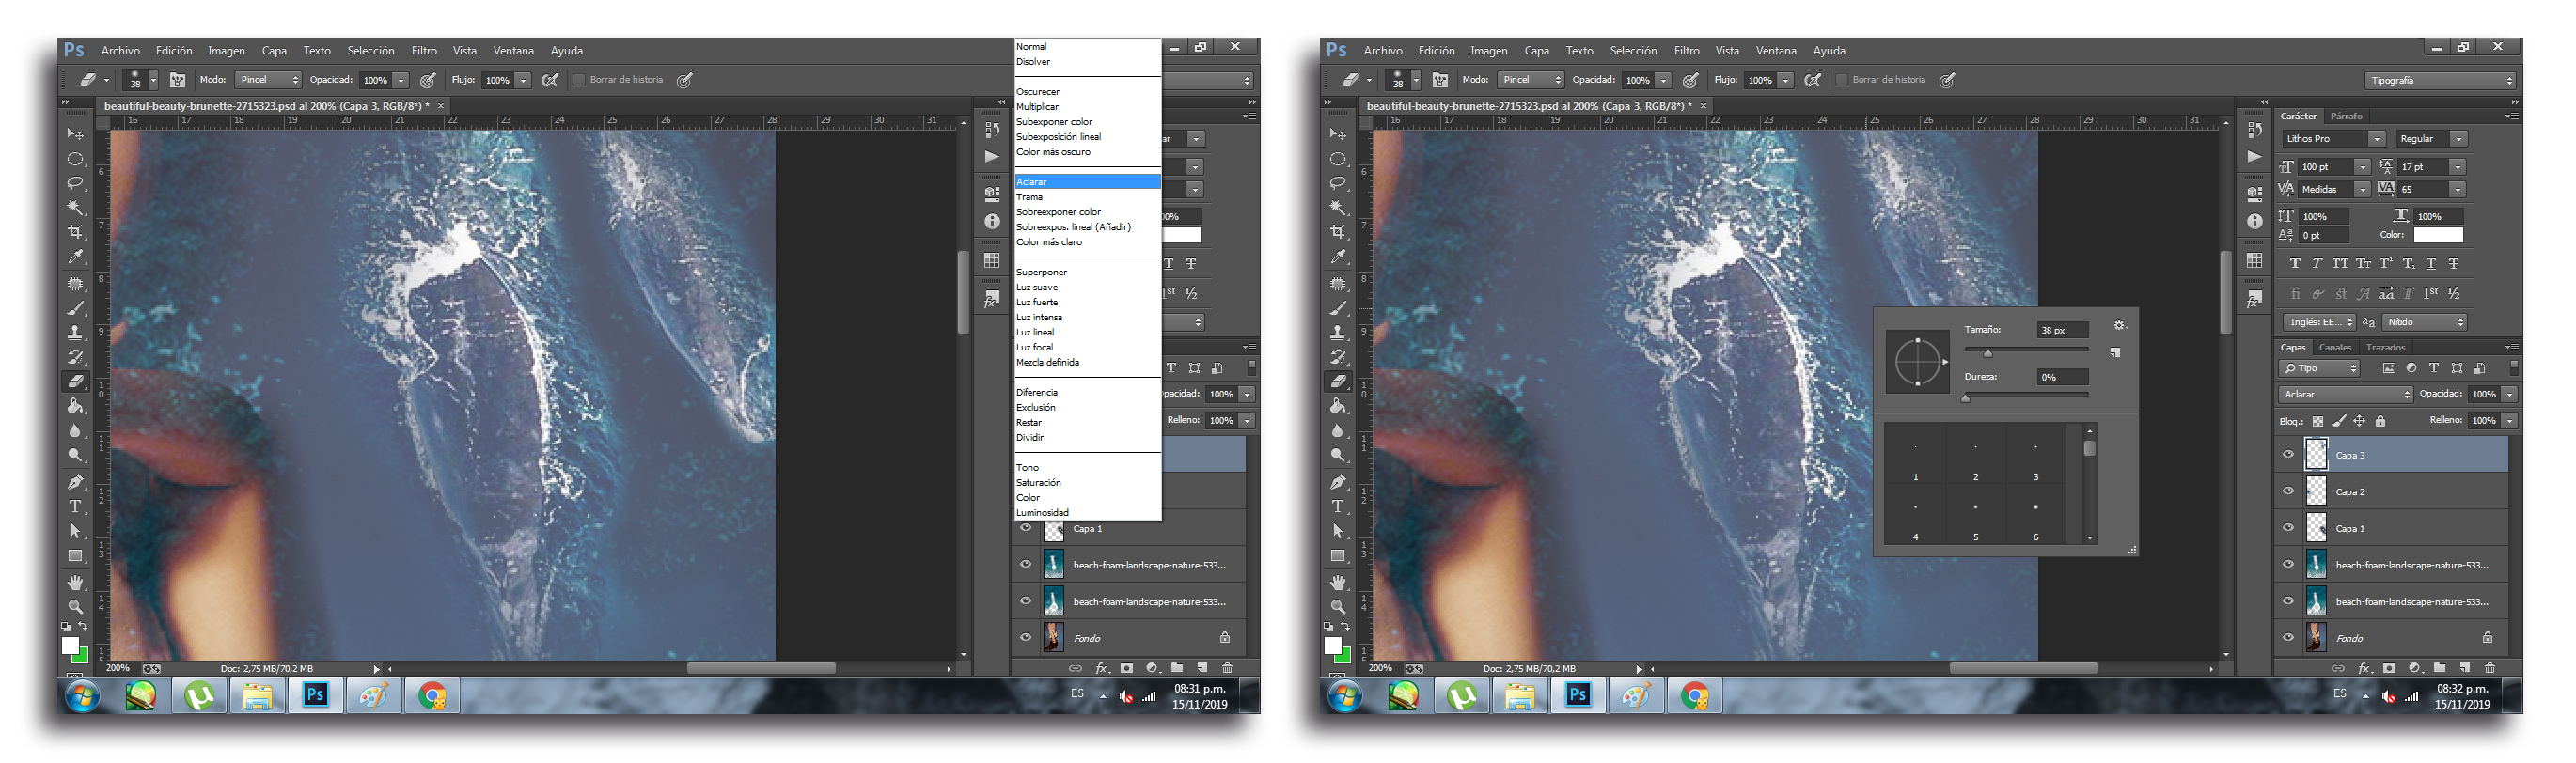Screen dimensions: 2576x763
Task: Select the Horizontal Type tool in right screenshot
Action: click(1338, 507)
